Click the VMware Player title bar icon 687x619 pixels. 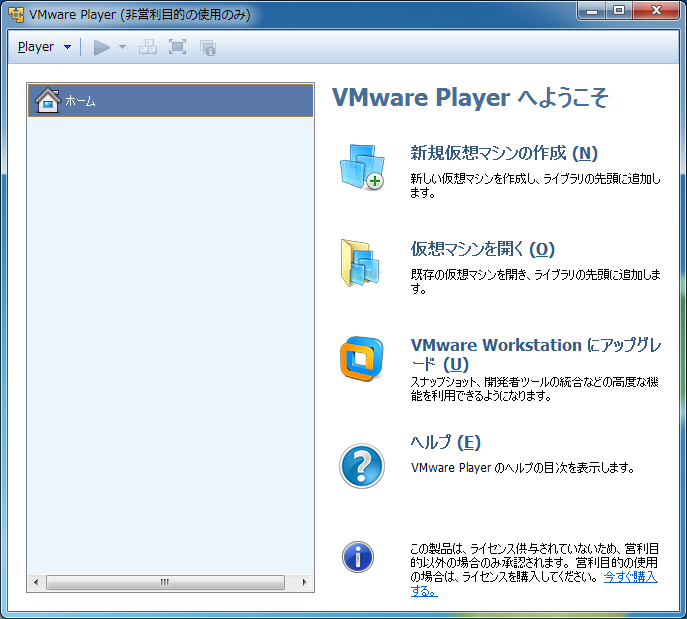coord(16,14)
